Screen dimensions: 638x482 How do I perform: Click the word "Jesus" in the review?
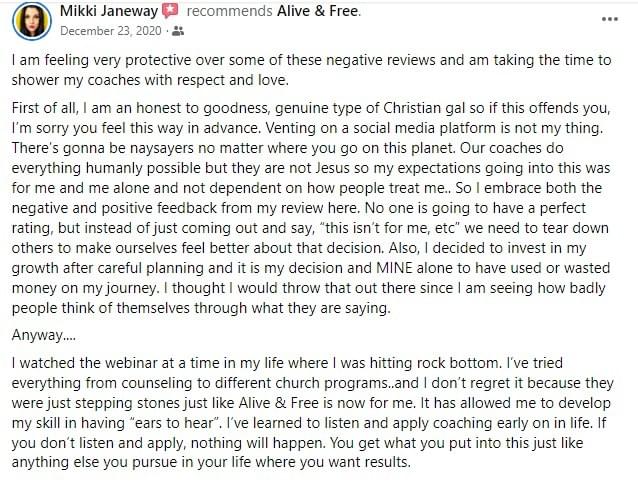coord(332,168)
